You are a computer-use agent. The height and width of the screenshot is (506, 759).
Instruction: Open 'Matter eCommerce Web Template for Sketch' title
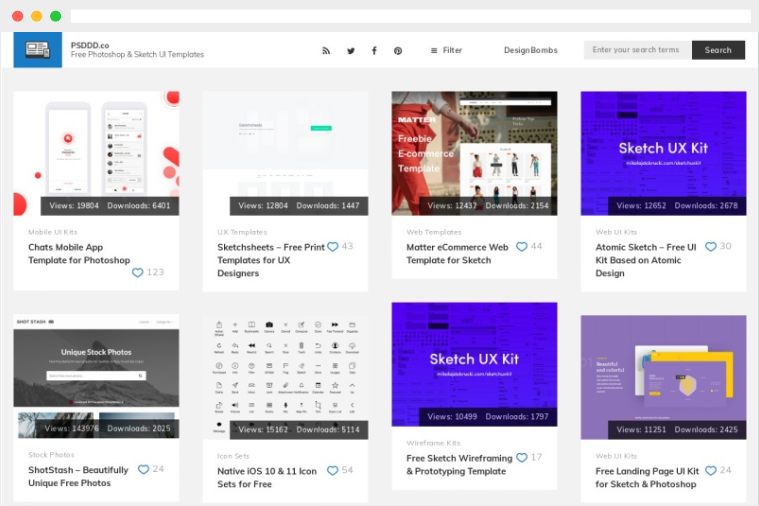(457, 254)
